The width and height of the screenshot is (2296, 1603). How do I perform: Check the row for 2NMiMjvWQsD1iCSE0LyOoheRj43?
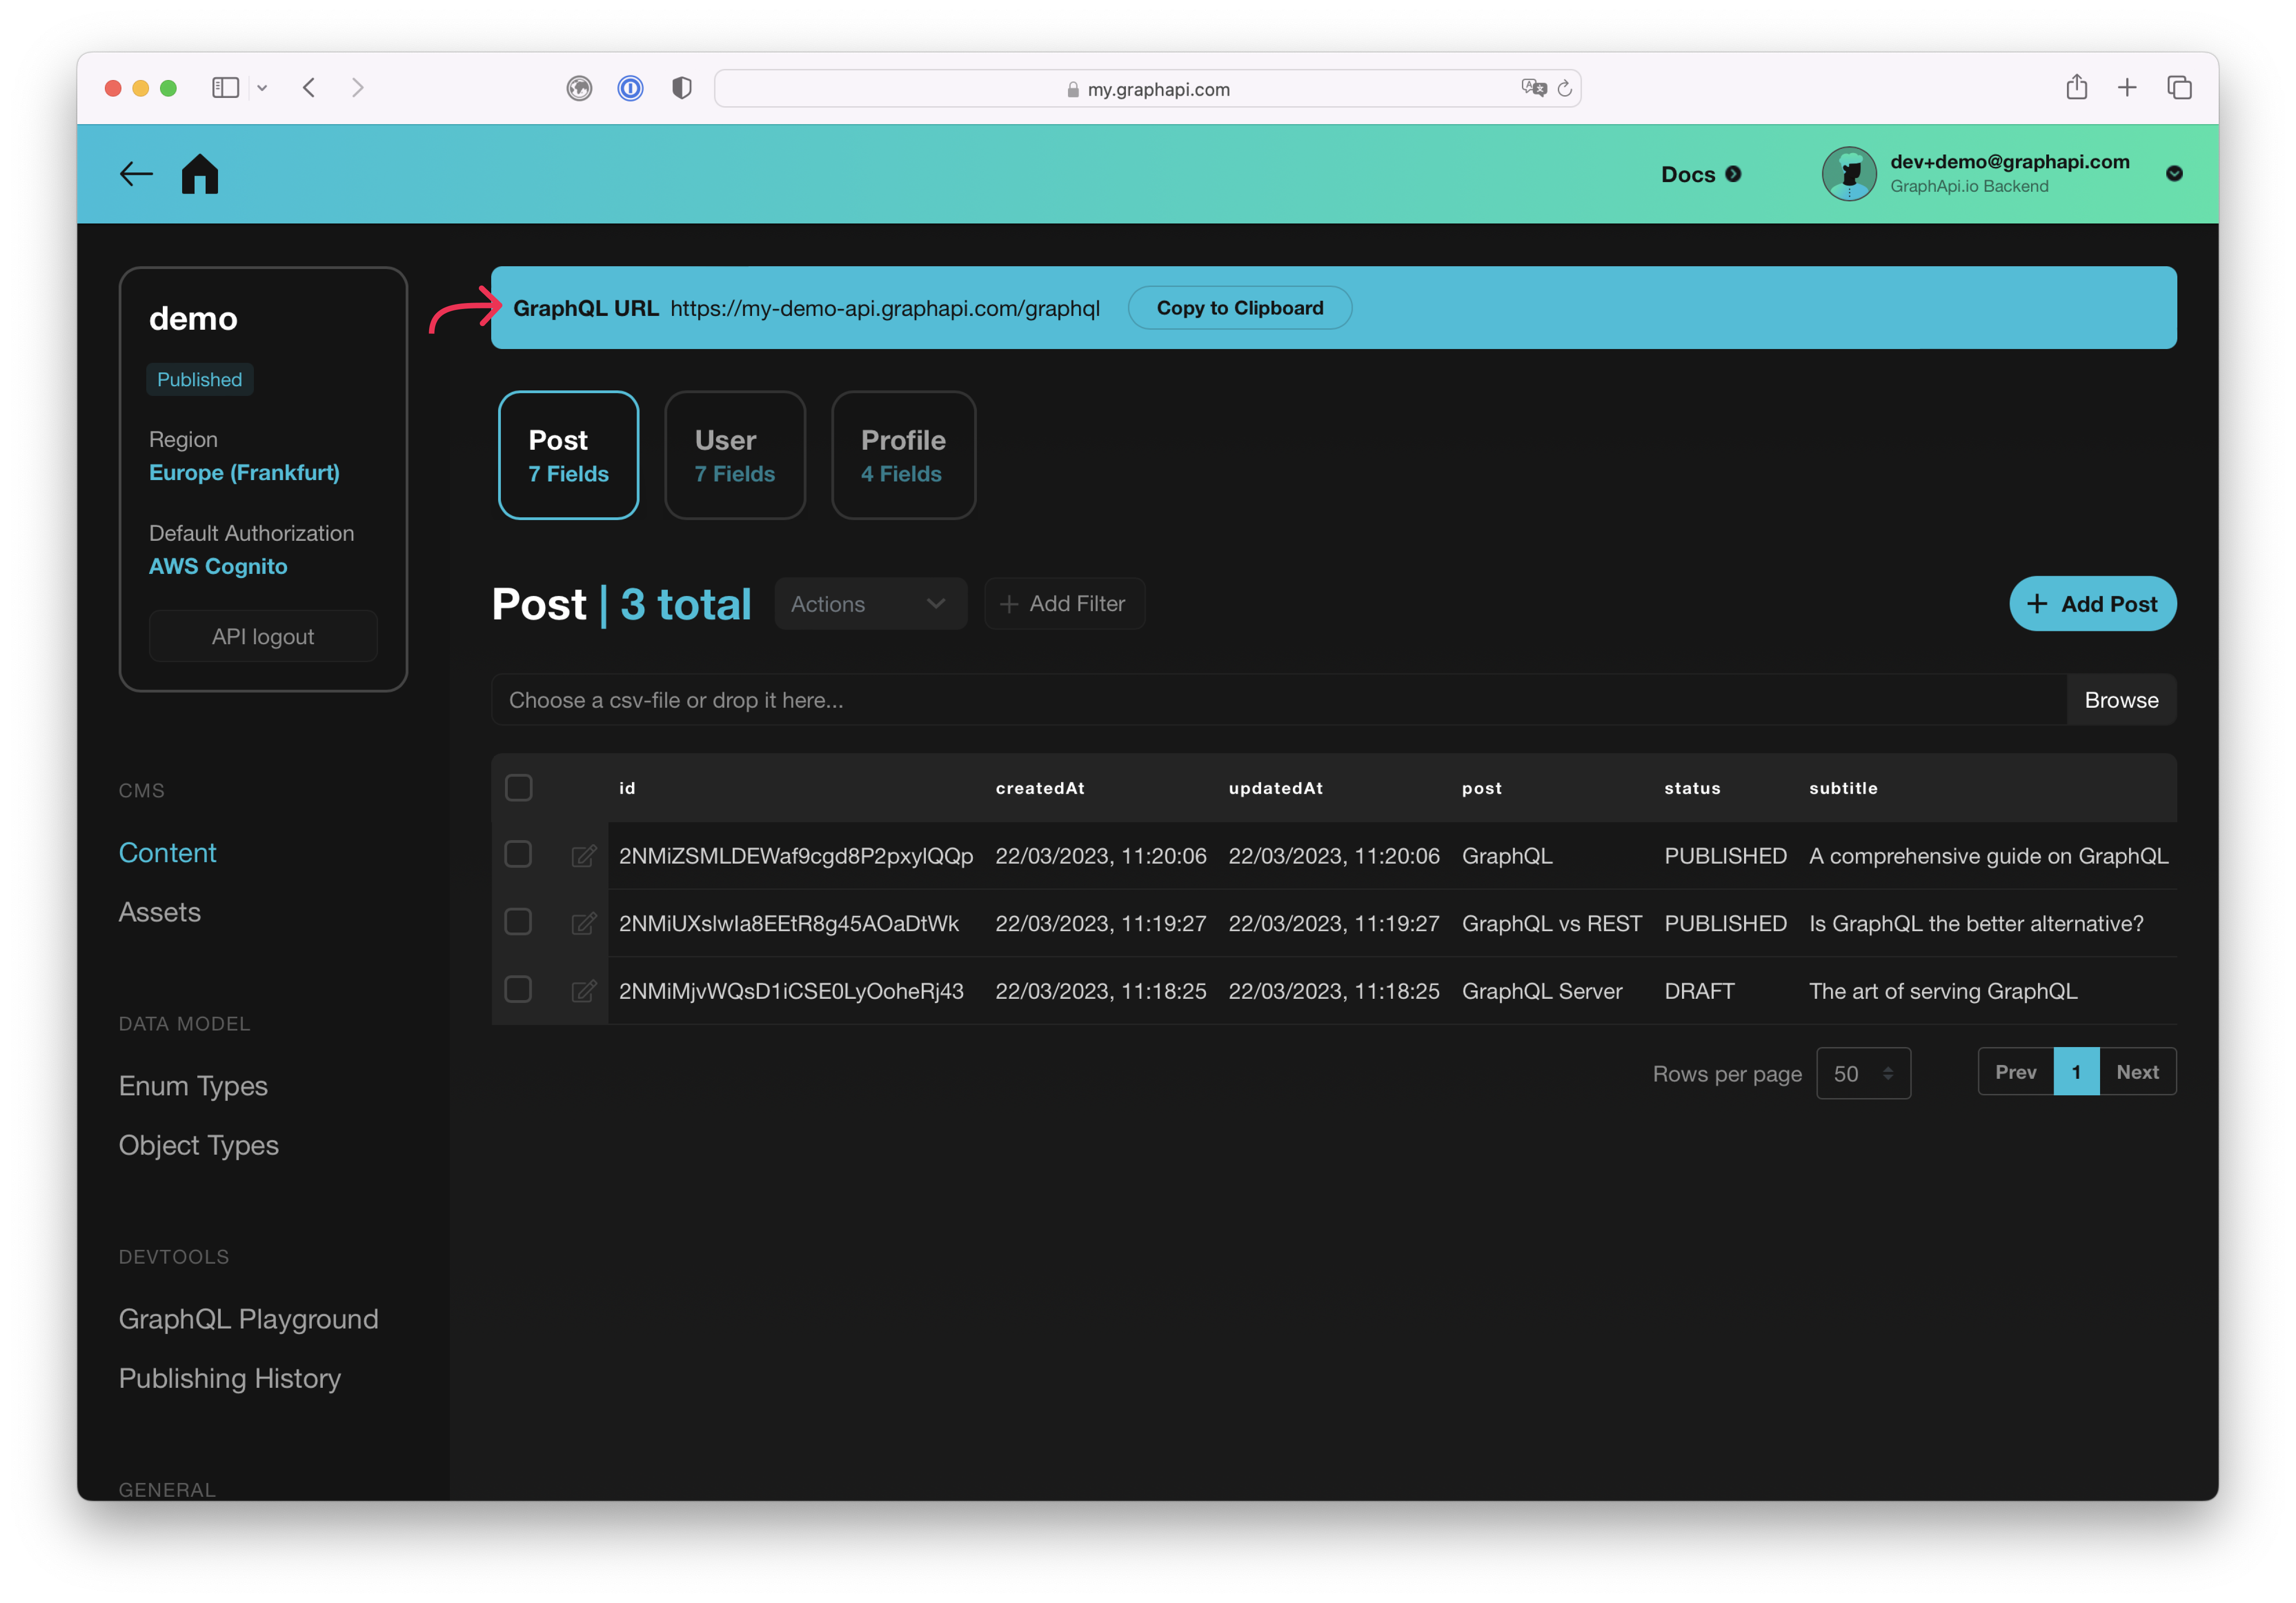click(518, 990)
